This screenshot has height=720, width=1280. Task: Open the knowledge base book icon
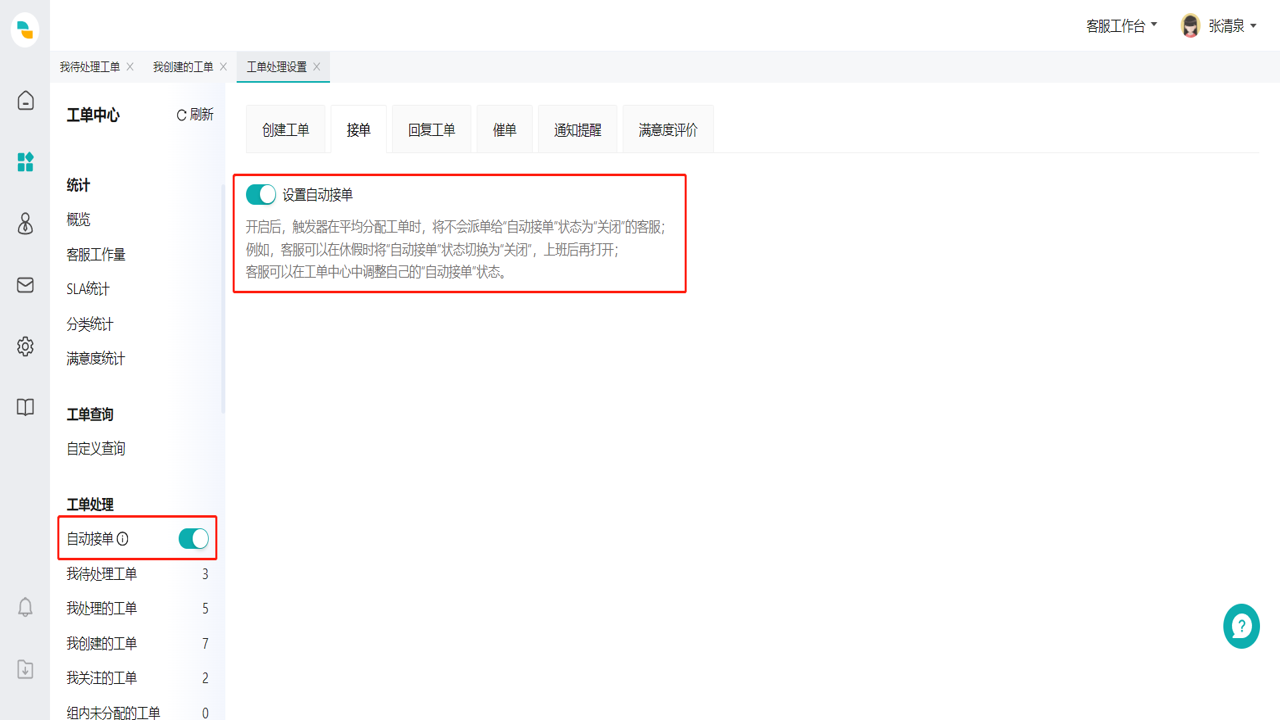[x=26, y=407]
